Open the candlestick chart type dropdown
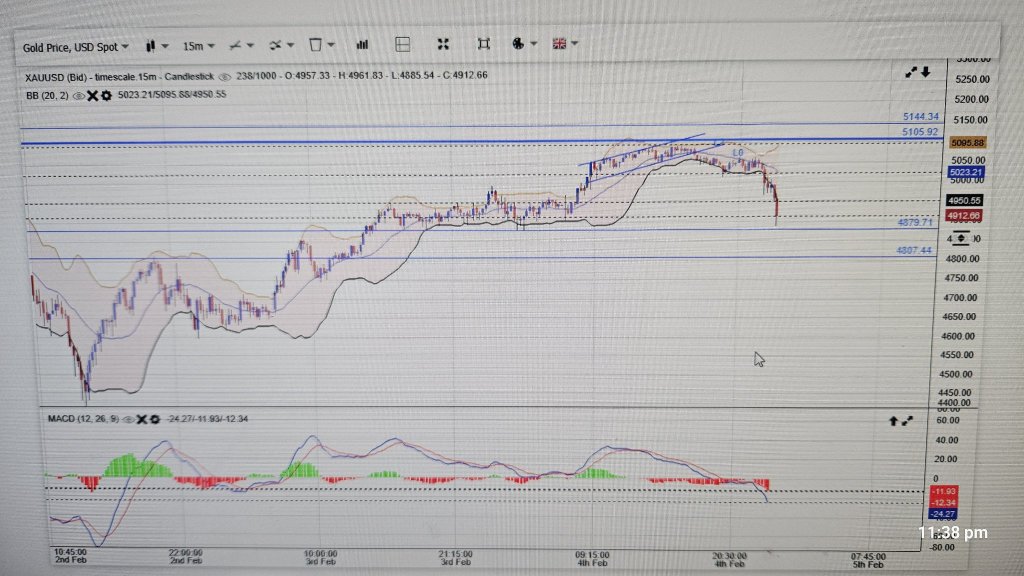The height and width of the screenshot is (576, 1024). pos(157,46)
